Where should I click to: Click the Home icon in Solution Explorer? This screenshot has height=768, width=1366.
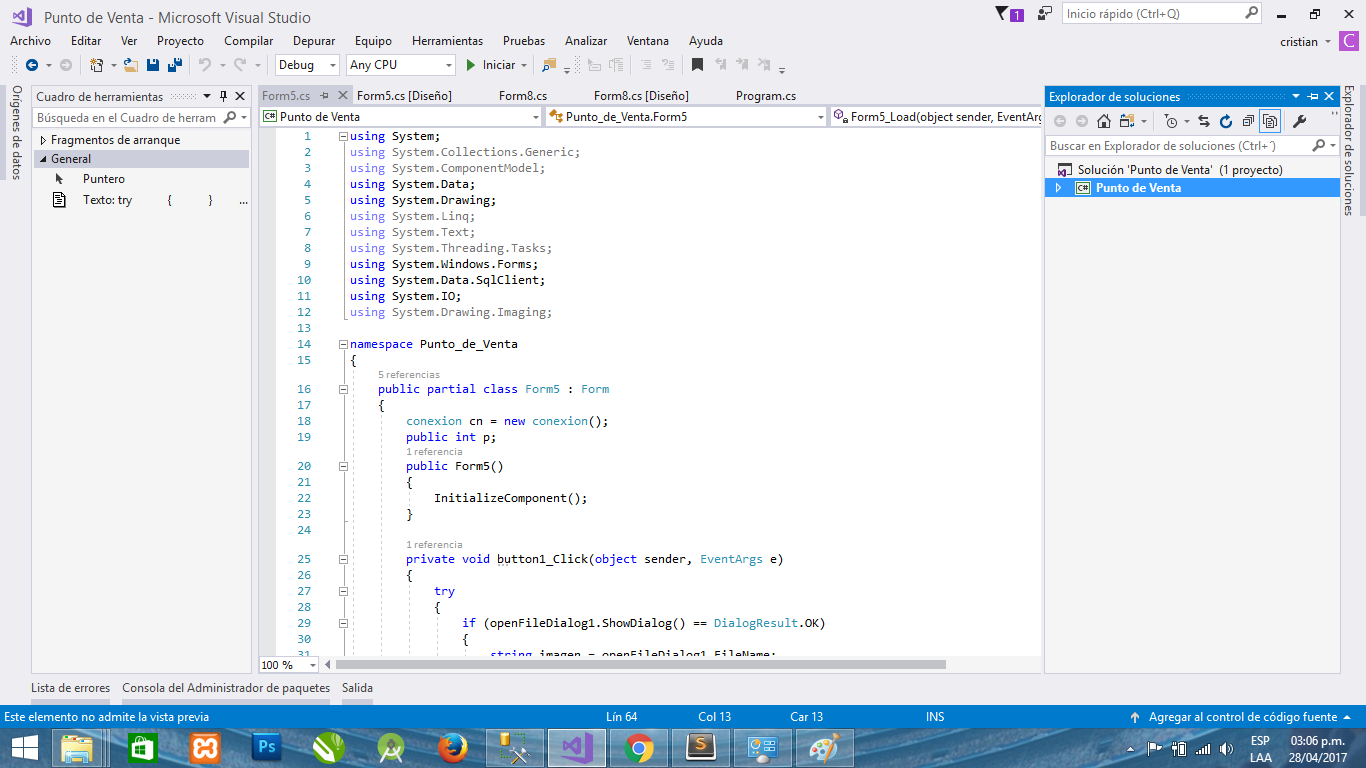click(x=1103, y=121)
